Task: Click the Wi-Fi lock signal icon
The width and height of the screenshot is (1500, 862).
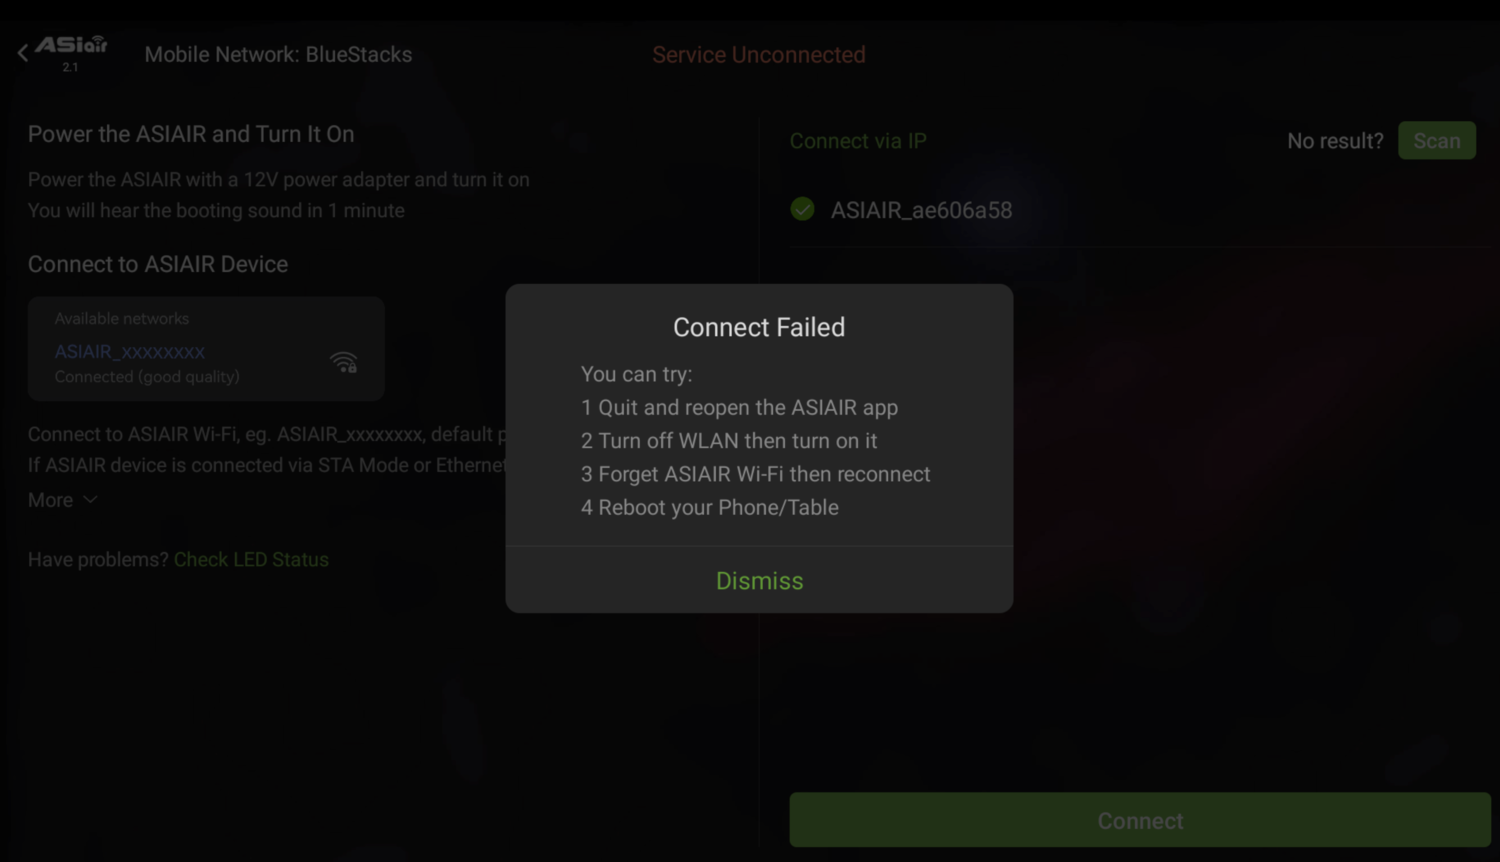Action: (x=343, y=362)
